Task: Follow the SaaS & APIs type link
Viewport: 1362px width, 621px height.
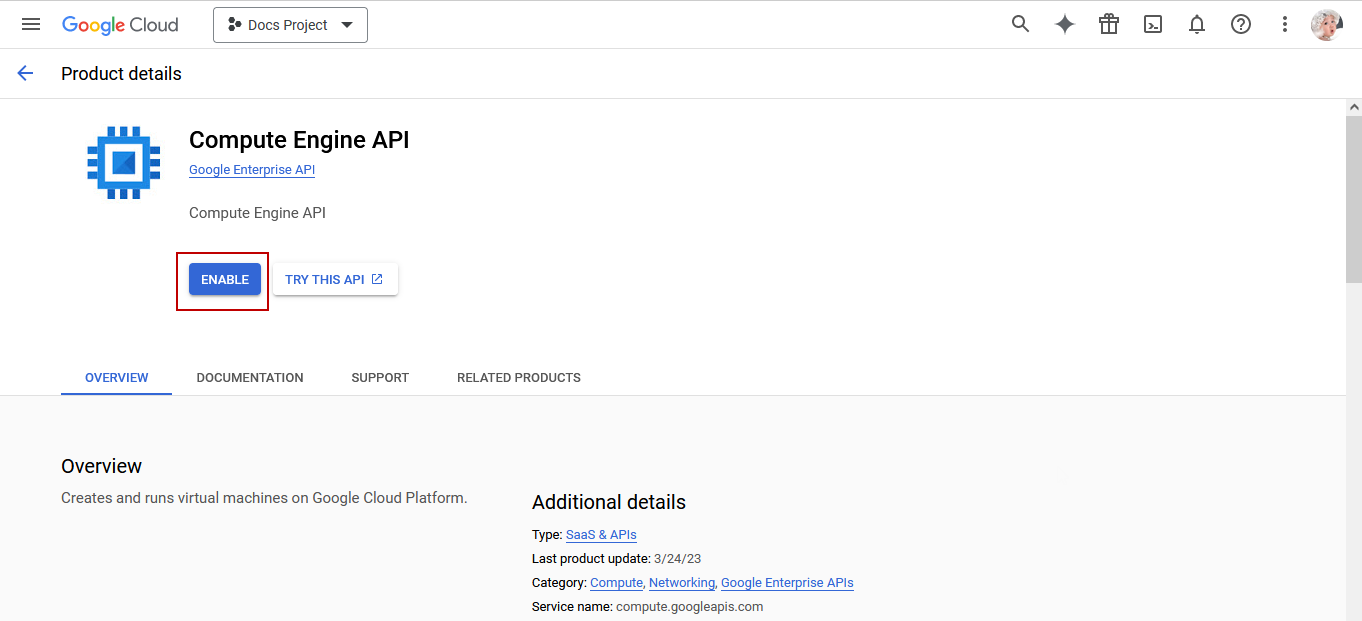Action: (601, 535)
